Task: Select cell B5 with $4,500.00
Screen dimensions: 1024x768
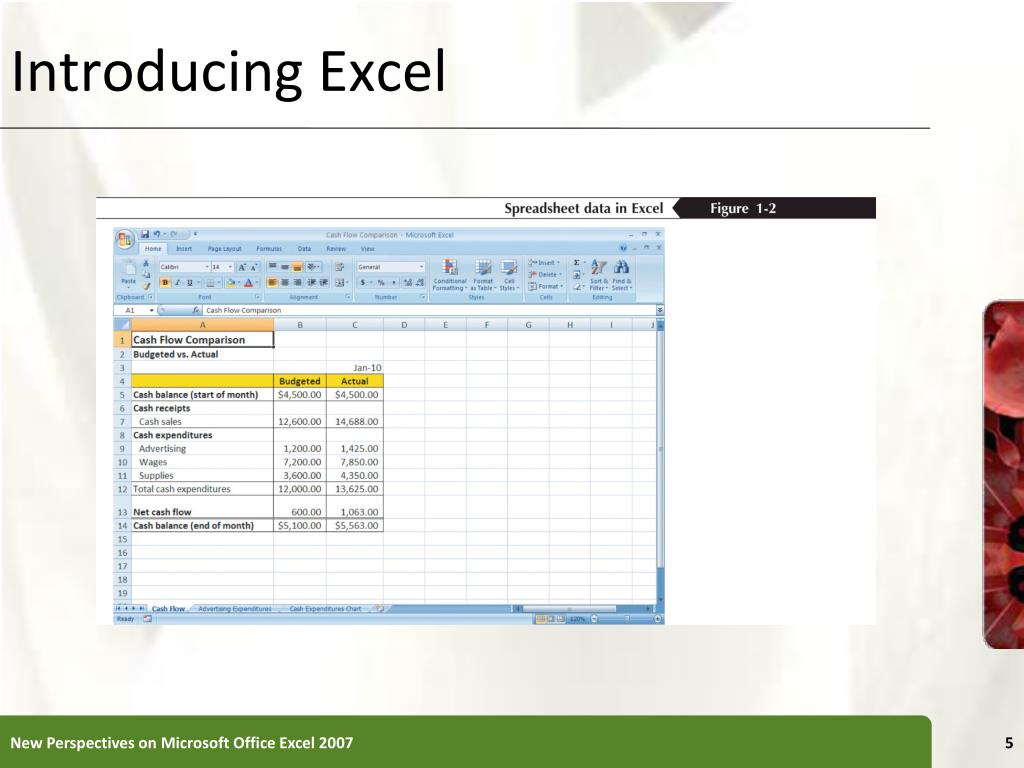Action: (x=300, y=394)
